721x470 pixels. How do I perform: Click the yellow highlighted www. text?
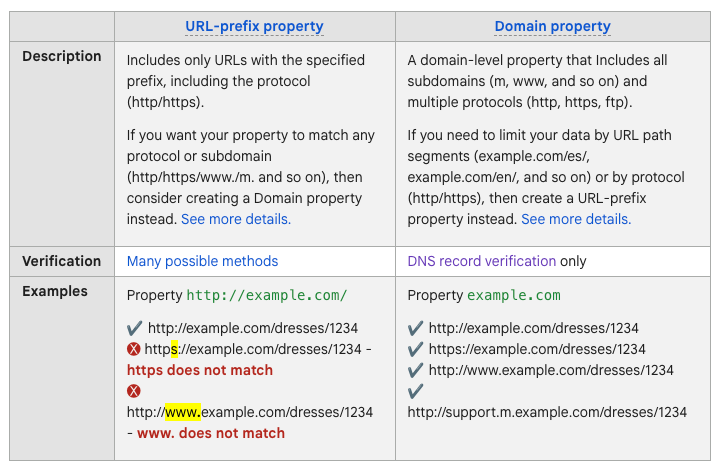183,412
